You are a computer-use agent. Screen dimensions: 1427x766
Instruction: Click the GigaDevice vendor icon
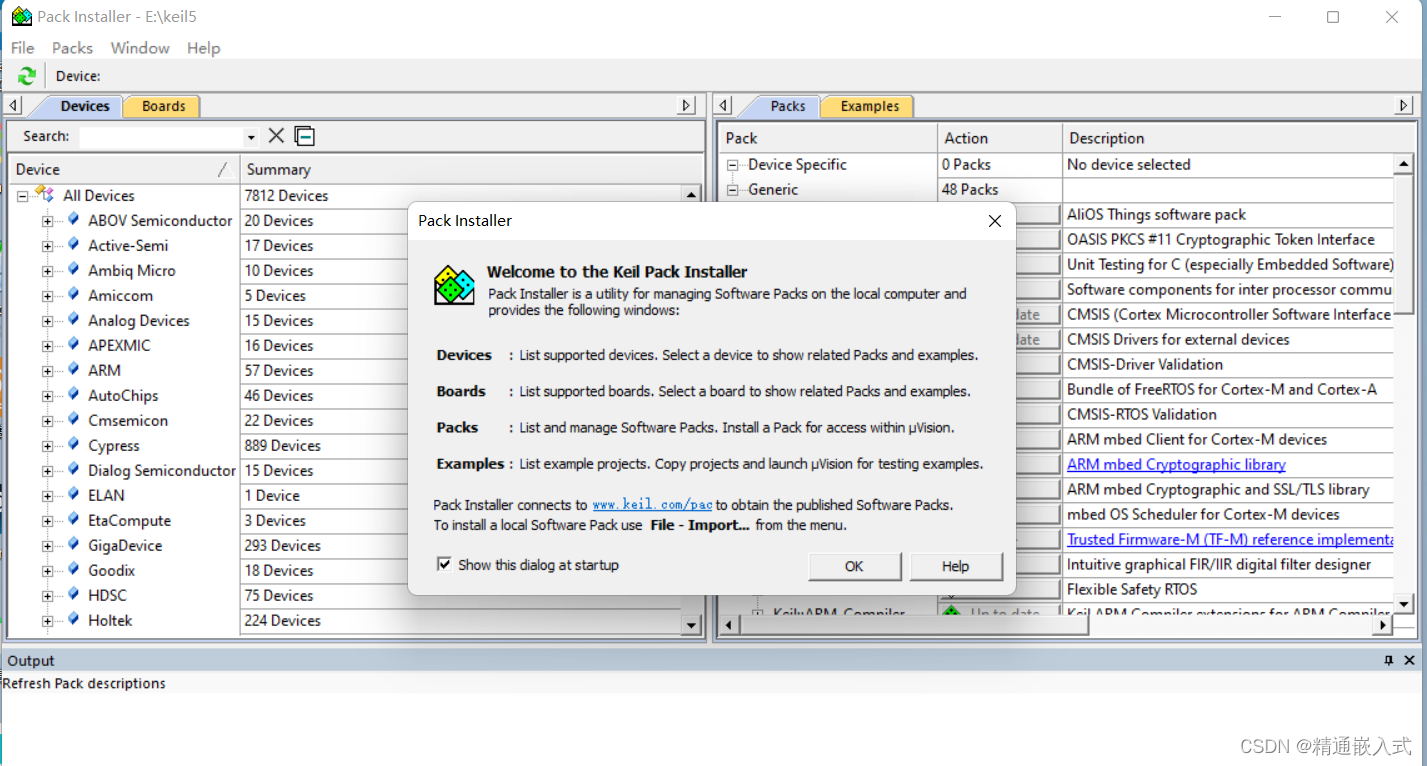(73, 545)
